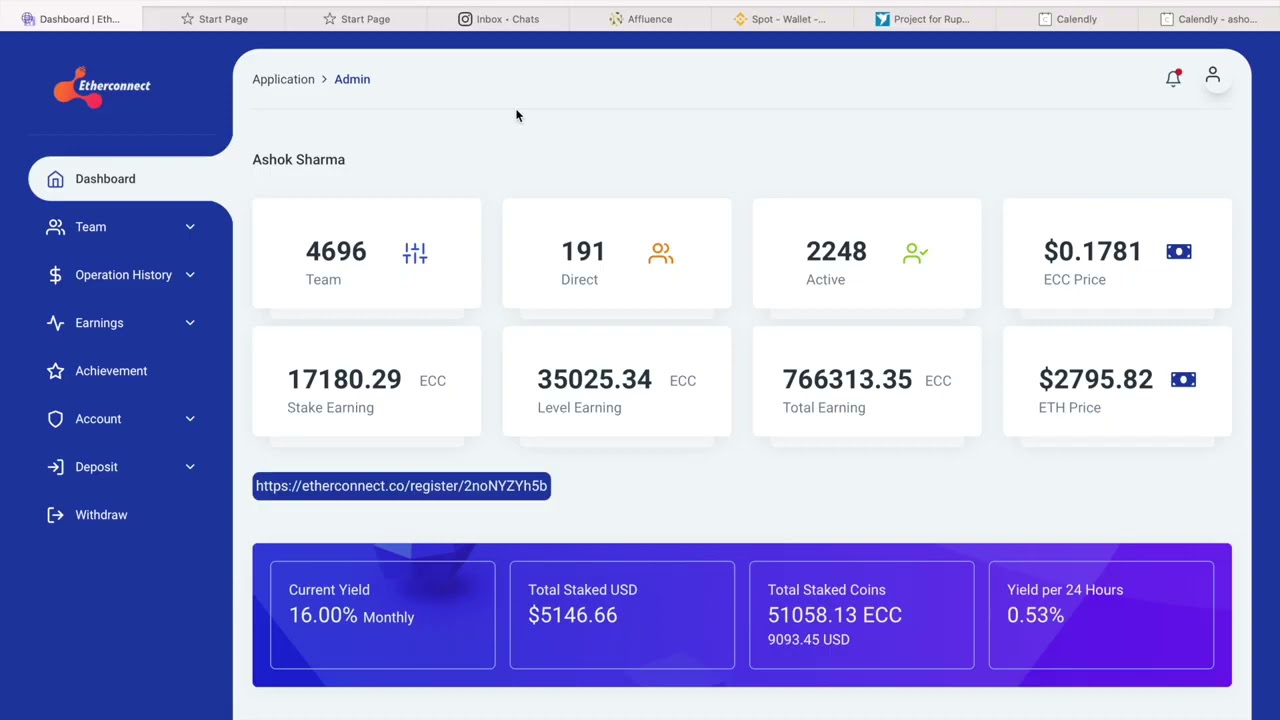Switch to the Calendly tab
Image resolution: width=1280 pixels, height=720 pixels.
(1067, 19)
